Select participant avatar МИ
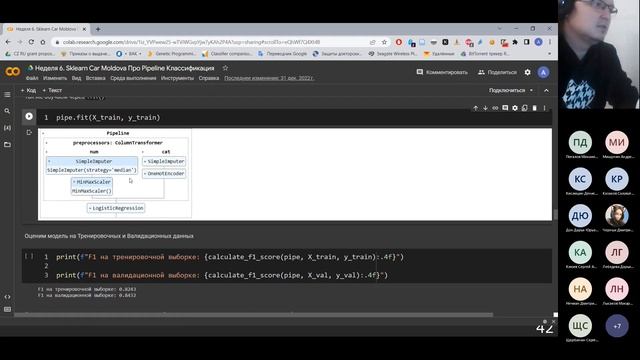This screenshot has height=360, width=640. point(617,142)
